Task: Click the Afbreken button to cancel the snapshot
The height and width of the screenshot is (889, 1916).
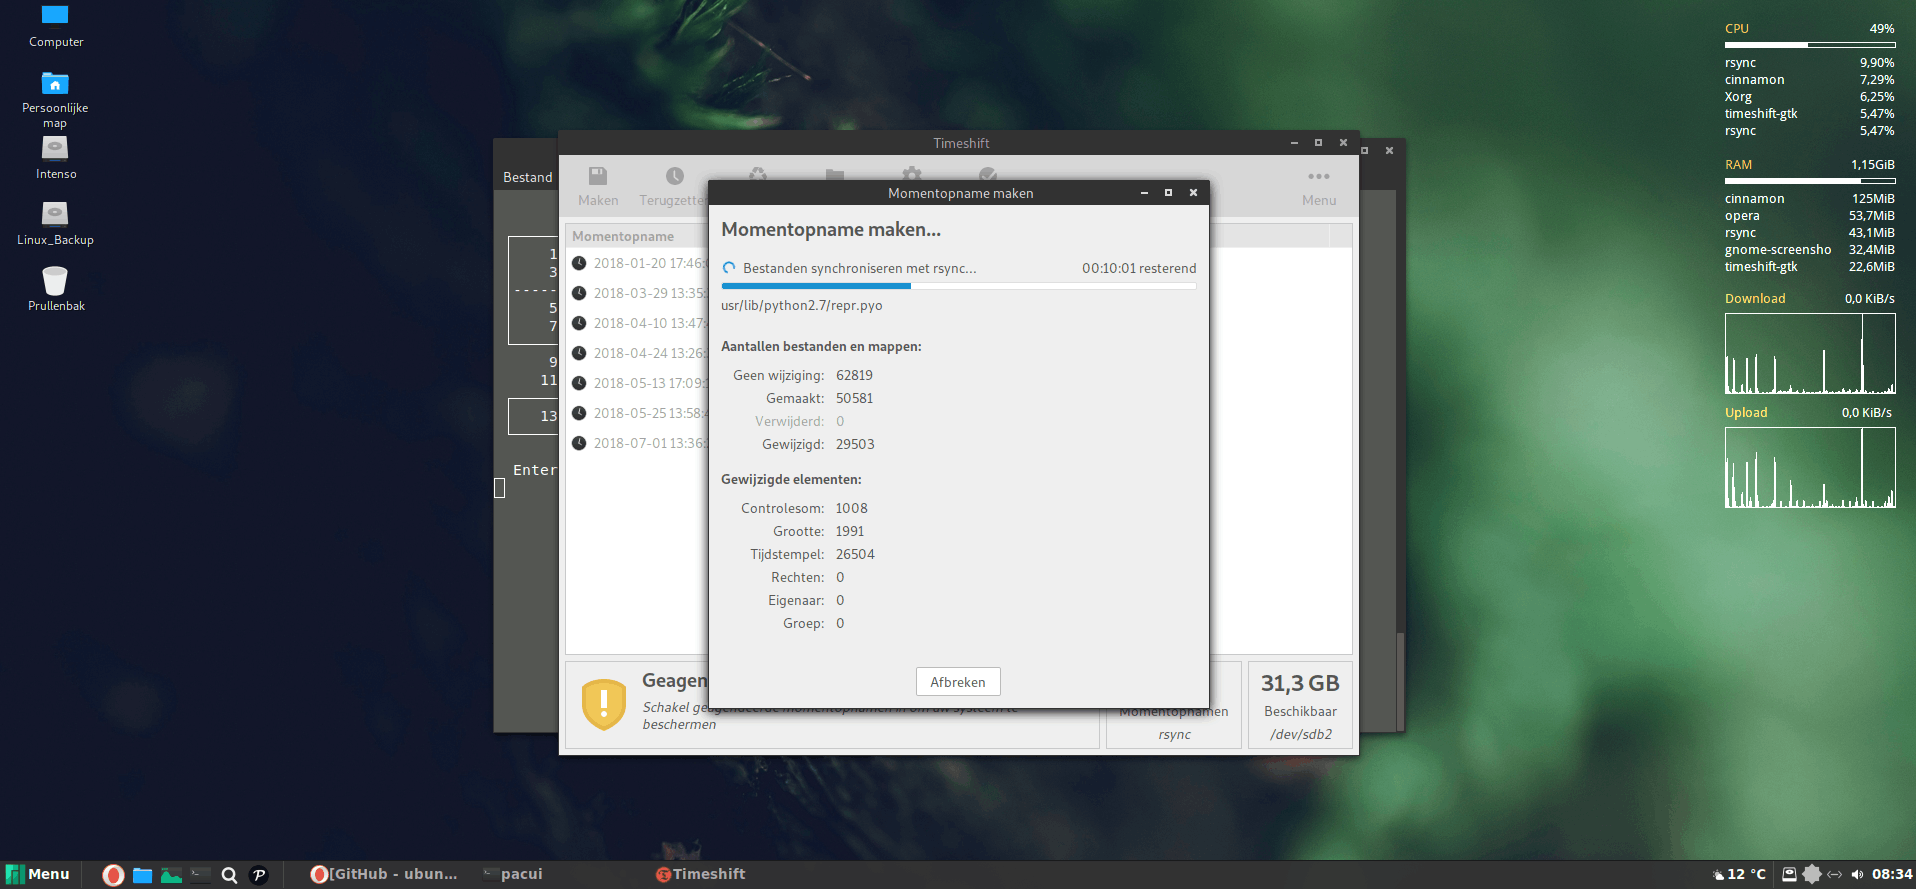Action: pos(958,682)
